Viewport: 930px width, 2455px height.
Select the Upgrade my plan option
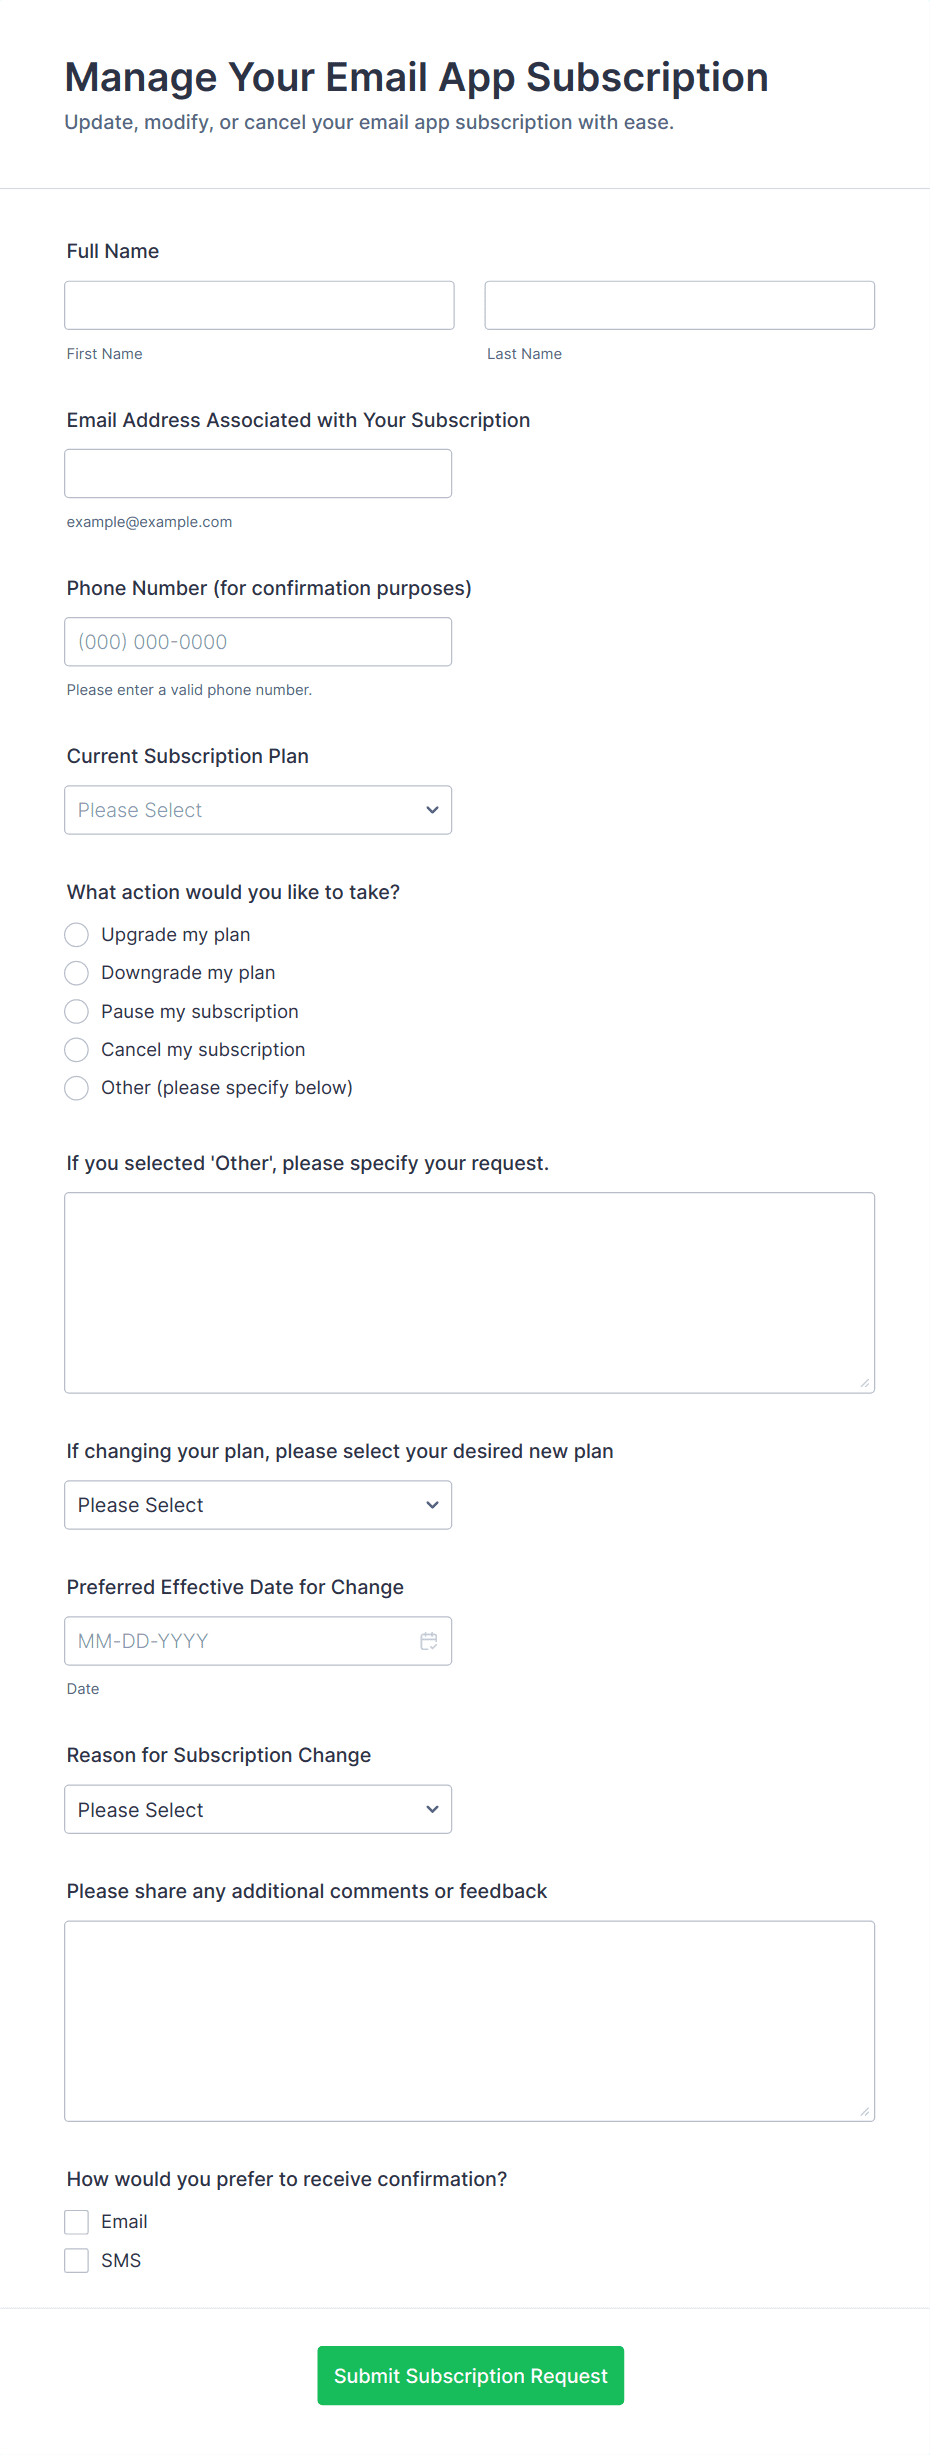click(x=77, y=935)
